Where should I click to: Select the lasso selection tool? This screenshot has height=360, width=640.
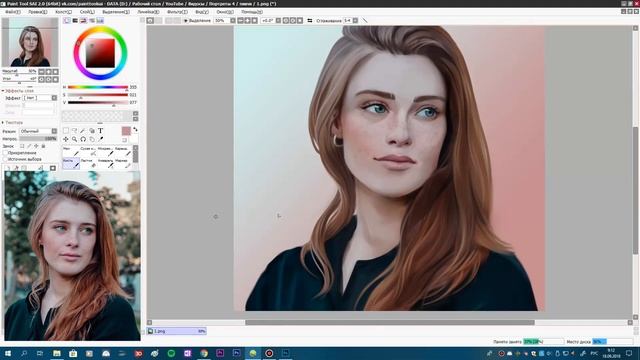coord(74,131)
